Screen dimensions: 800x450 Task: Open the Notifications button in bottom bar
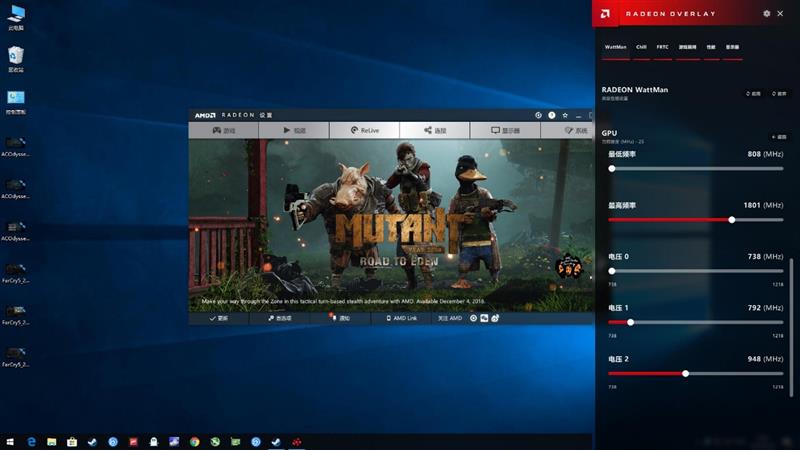(x=340, y=318)
